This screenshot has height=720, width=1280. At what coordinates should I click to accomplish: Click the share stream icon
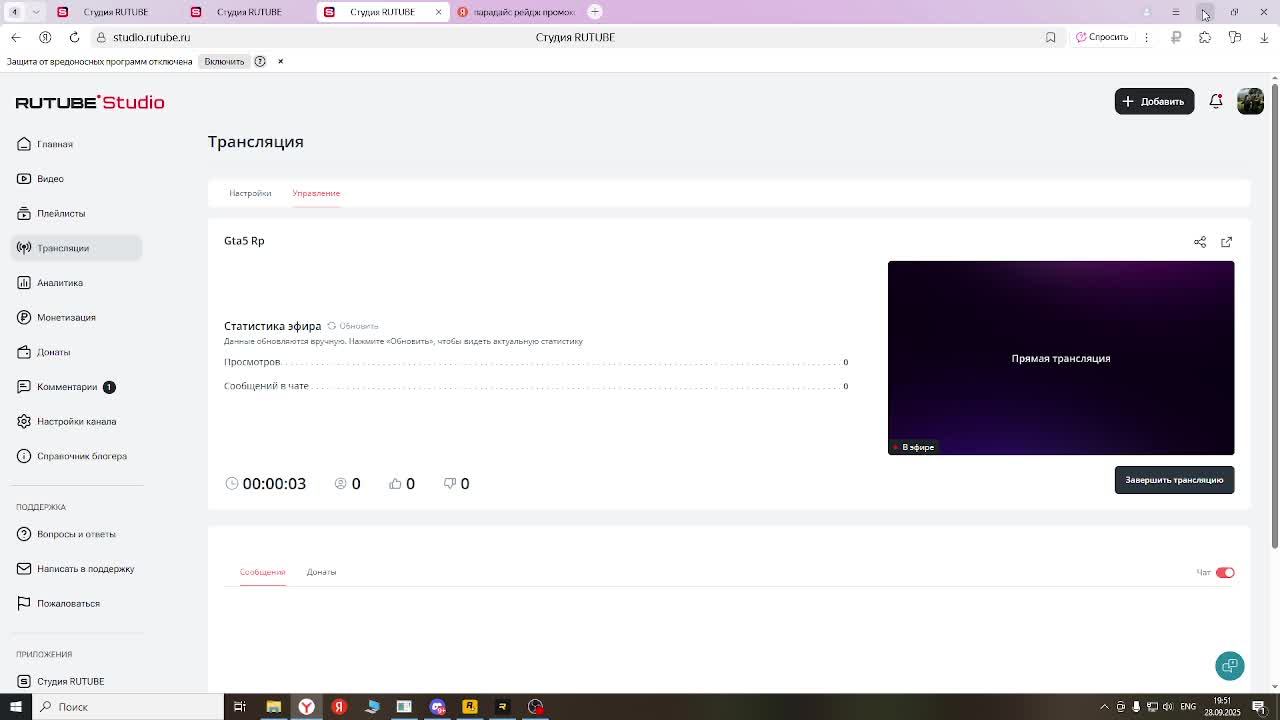click(x=1200, y=242)
